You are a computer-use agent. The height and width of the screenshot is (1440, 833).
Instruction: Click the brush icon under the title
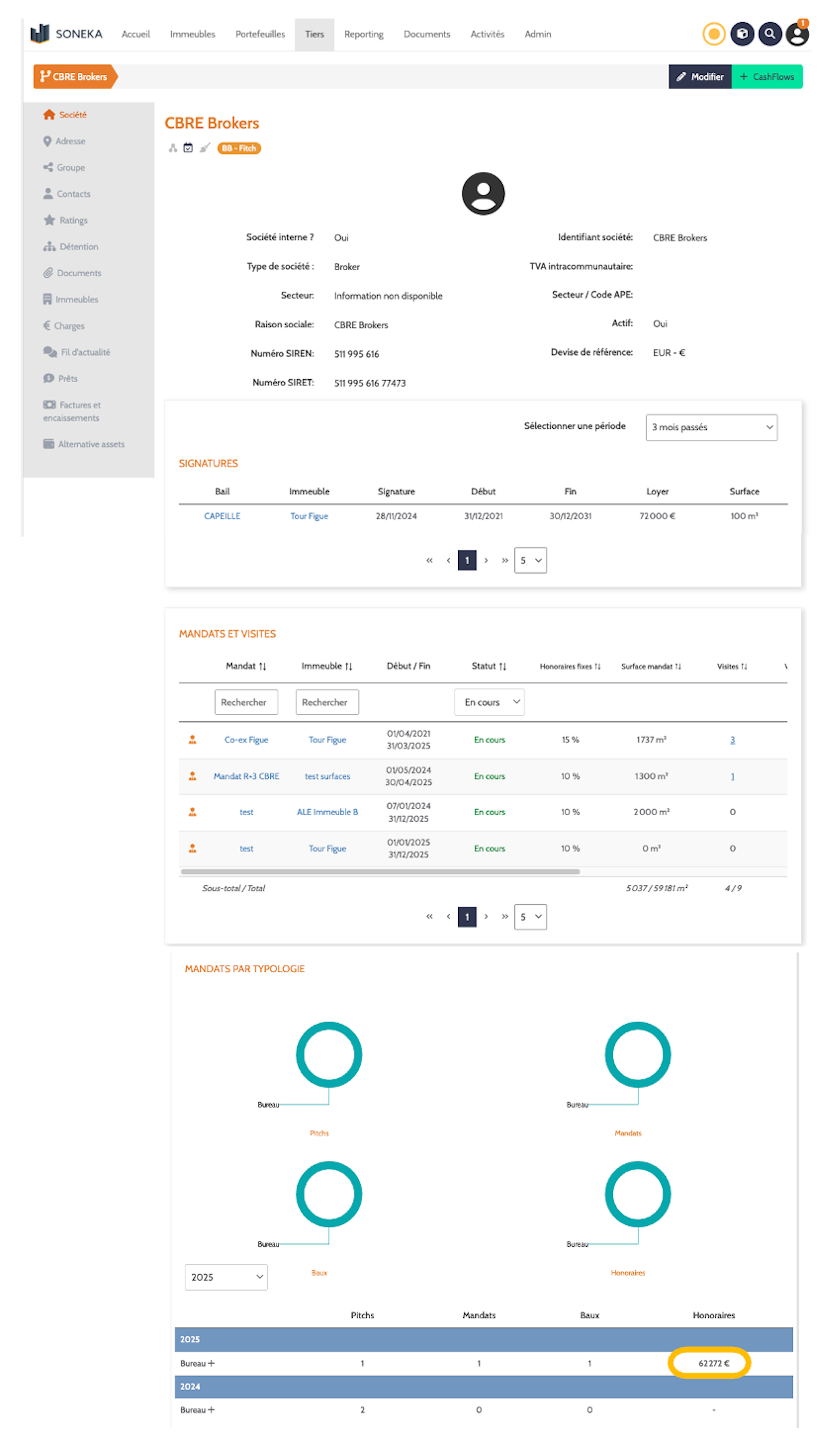204,148
